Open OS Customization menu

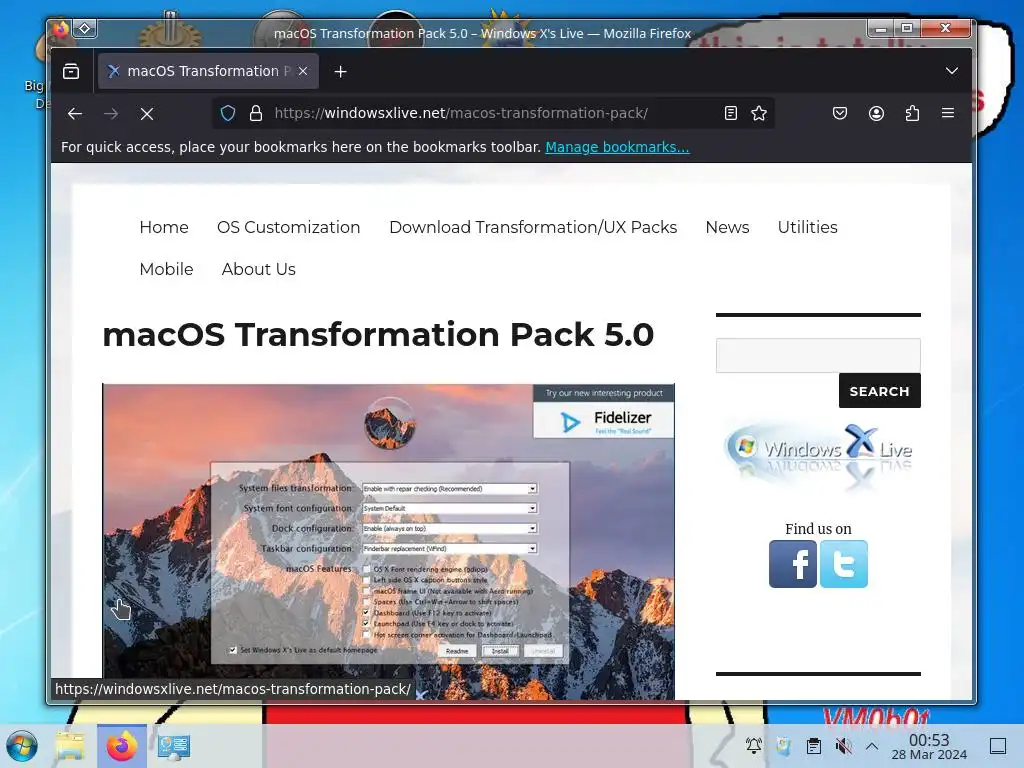point(289,227)
